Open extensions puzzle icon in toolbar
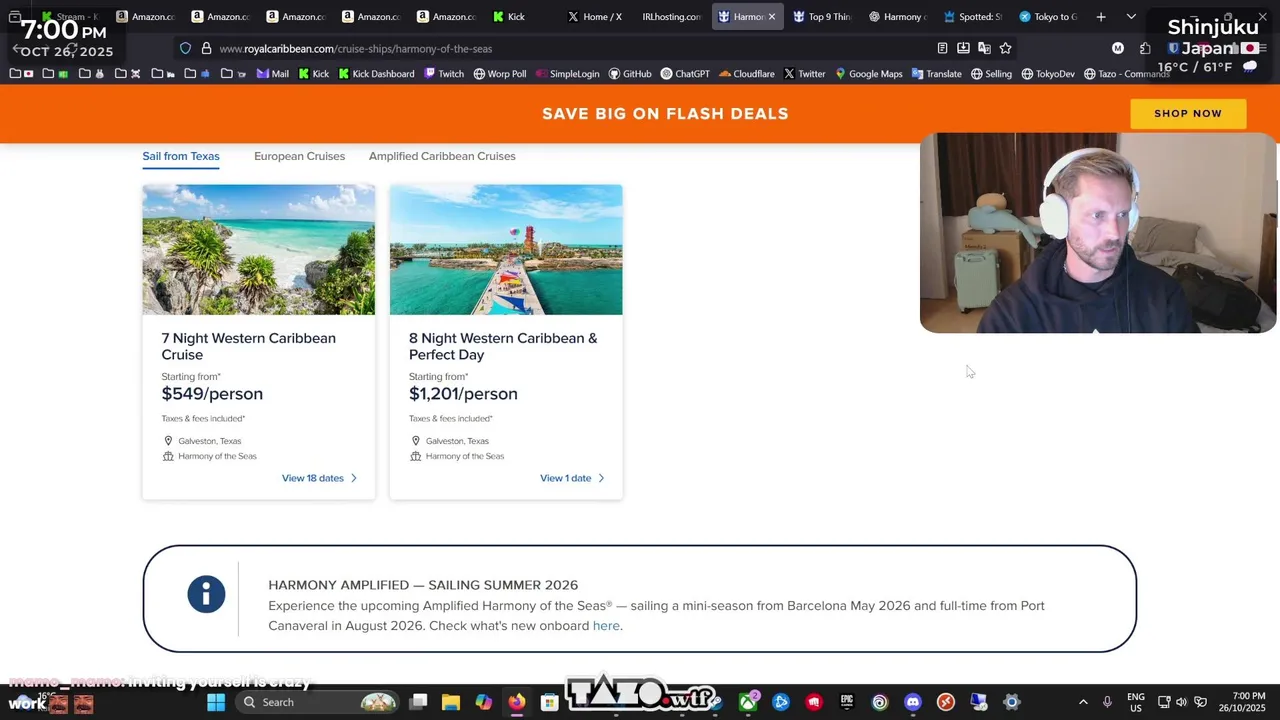 1145,48
